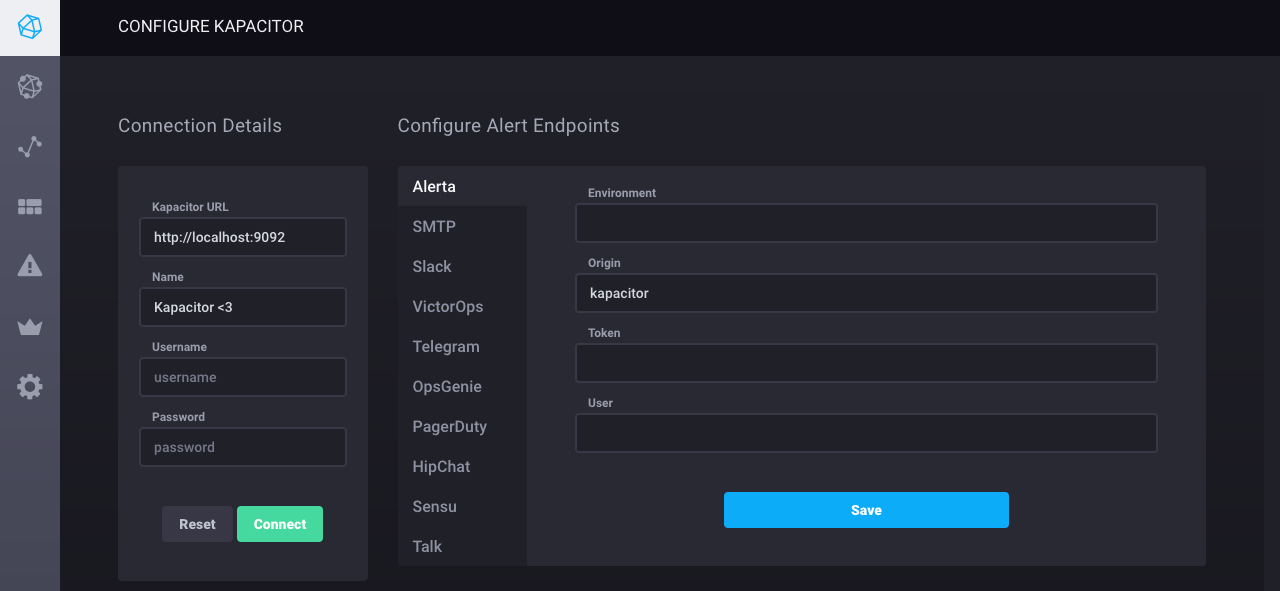This screenshot has width=1280, height=591.
Task: Select the PagerDuty endpoint tab
Action: tap(450, 427)
